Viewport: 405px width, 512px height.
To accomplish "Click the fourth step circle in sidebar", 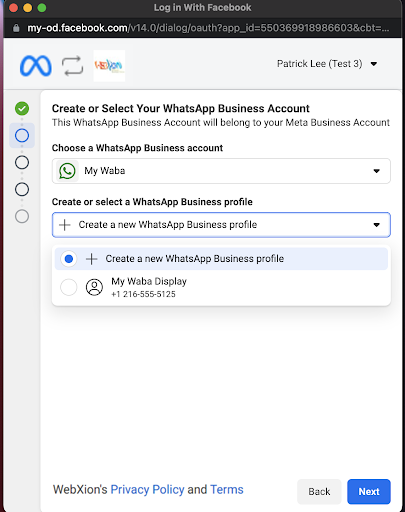I will [22, 189].
